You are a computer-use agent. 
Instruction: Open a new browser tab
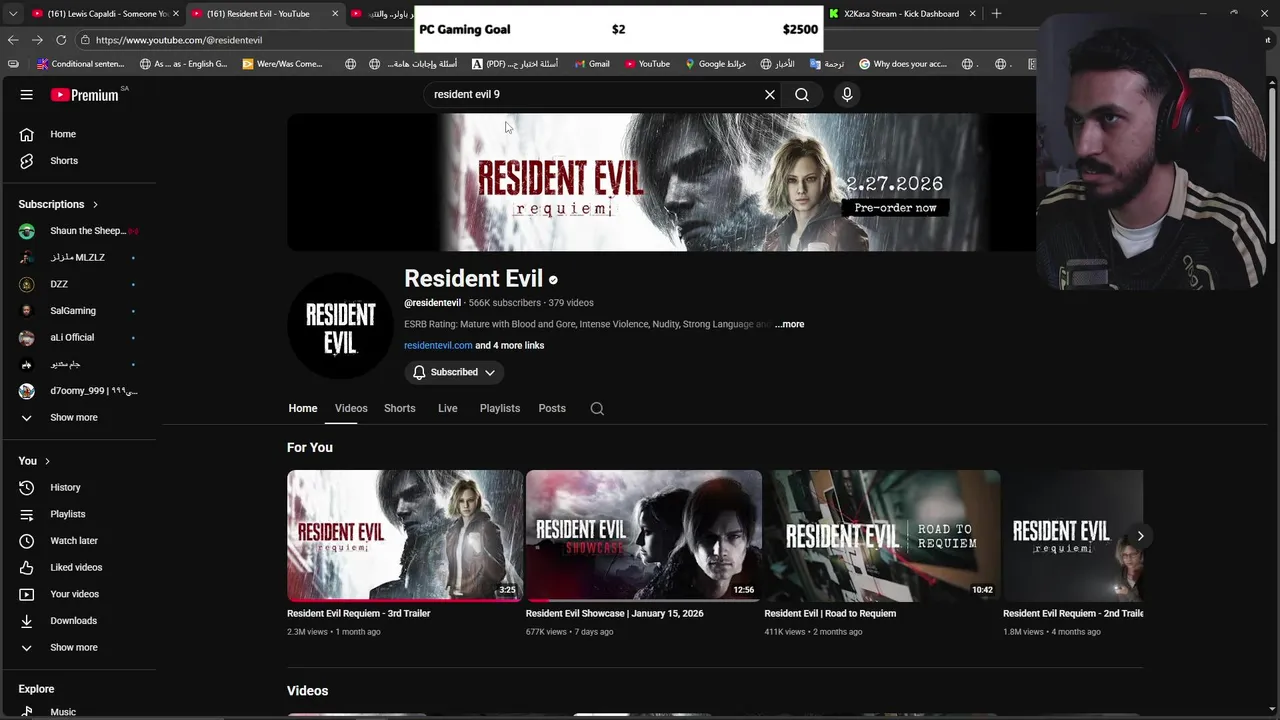tap(996, 14)
